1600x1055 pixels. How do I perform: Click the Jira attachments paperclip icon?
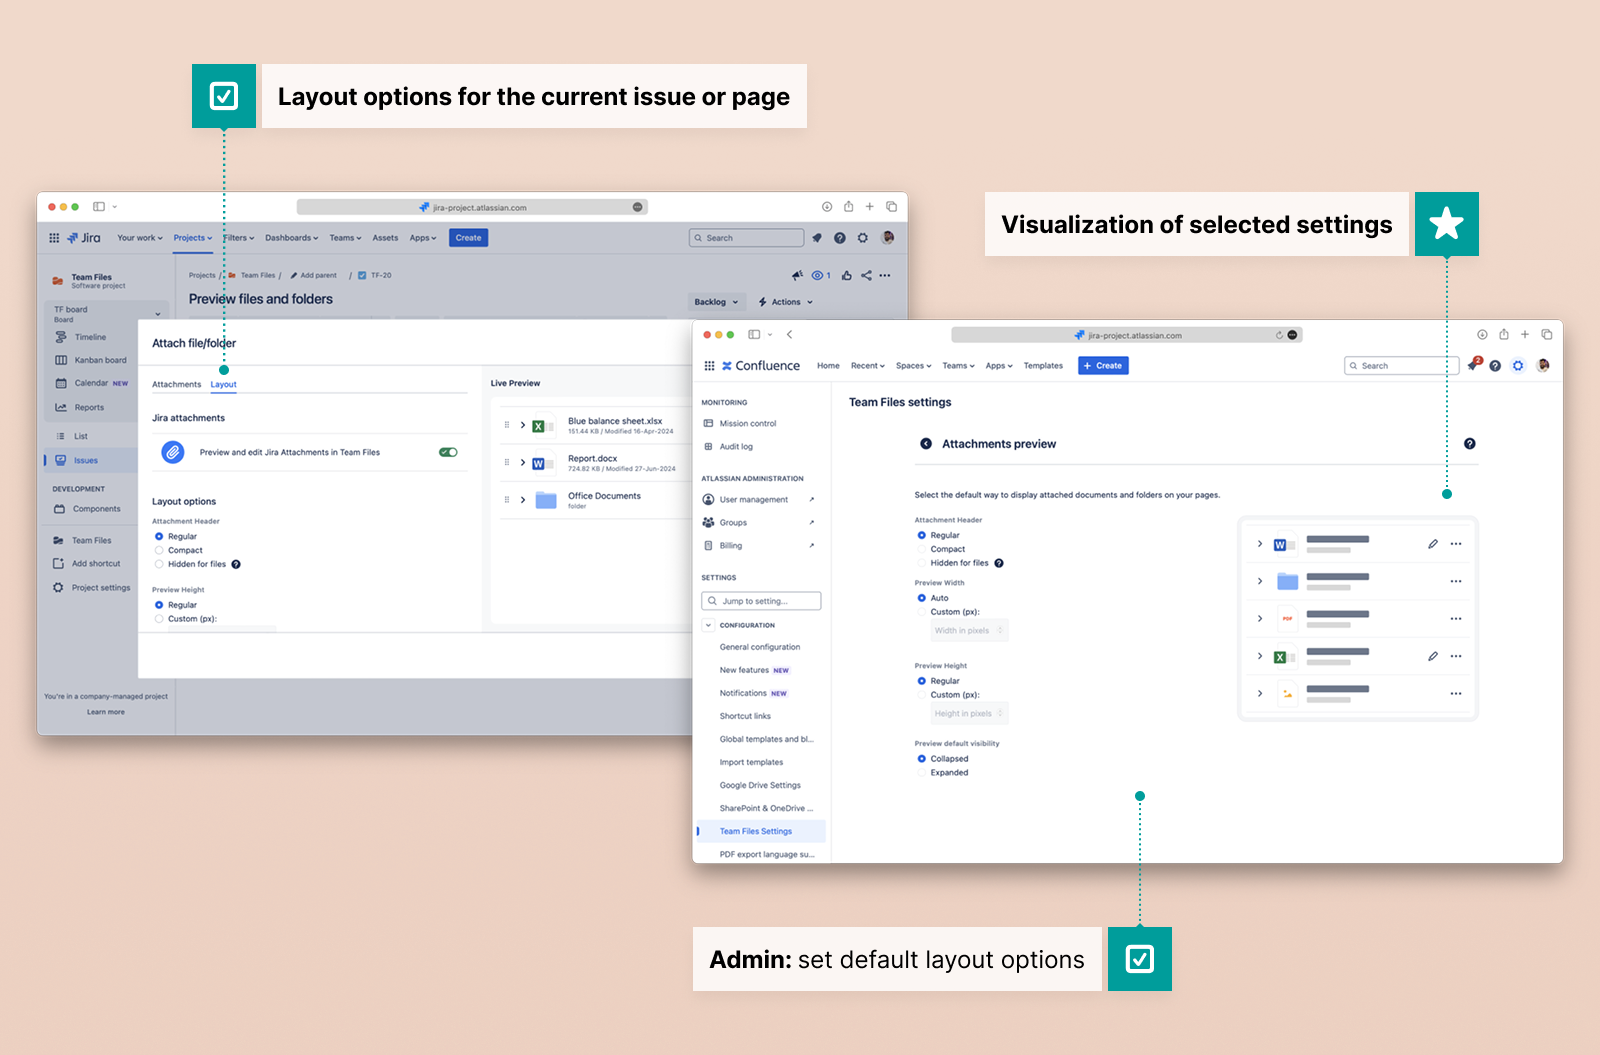point(173,452)
